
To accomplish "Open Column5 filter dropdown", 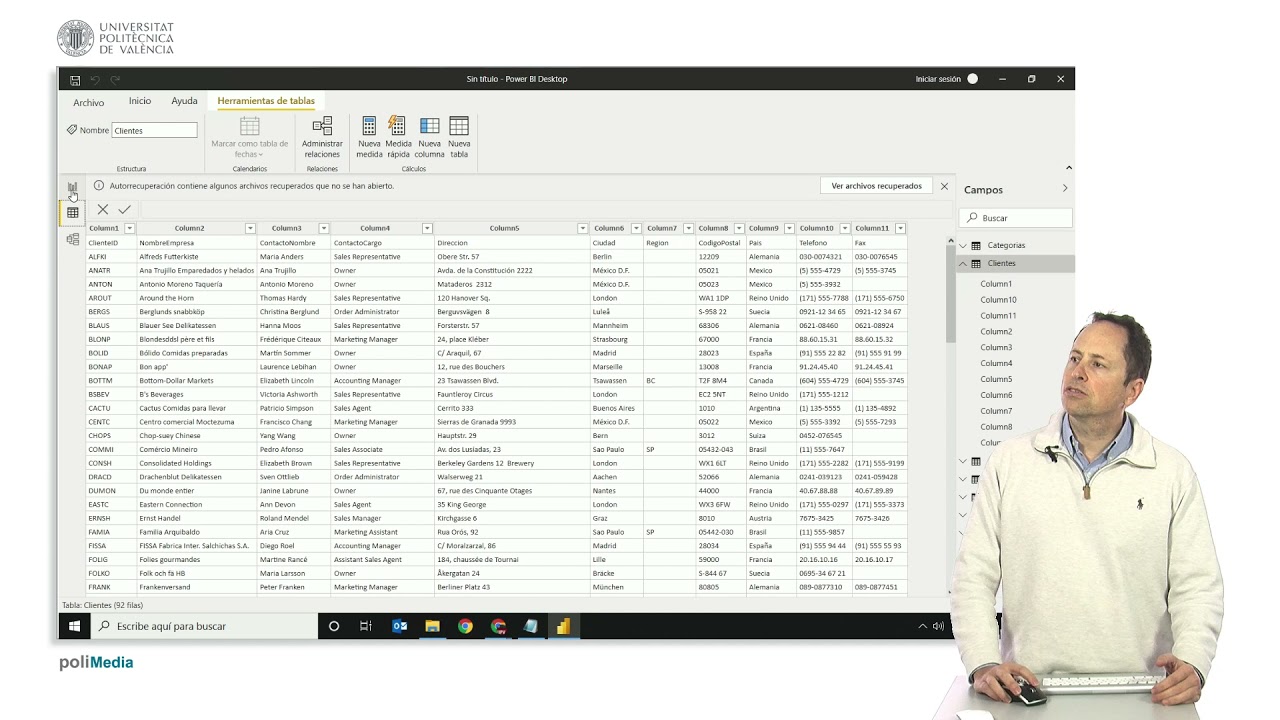I will coord(583,229).
